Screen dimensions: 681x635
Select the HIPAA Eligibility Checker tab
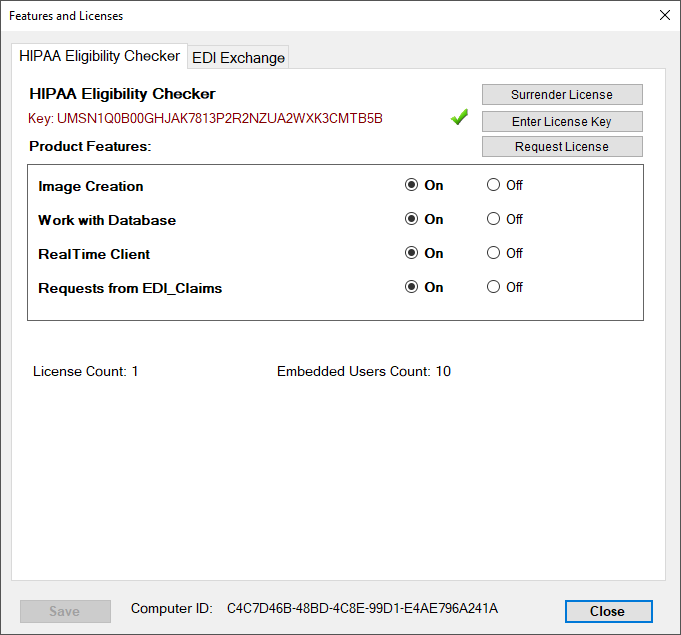[x=99, y=56]
